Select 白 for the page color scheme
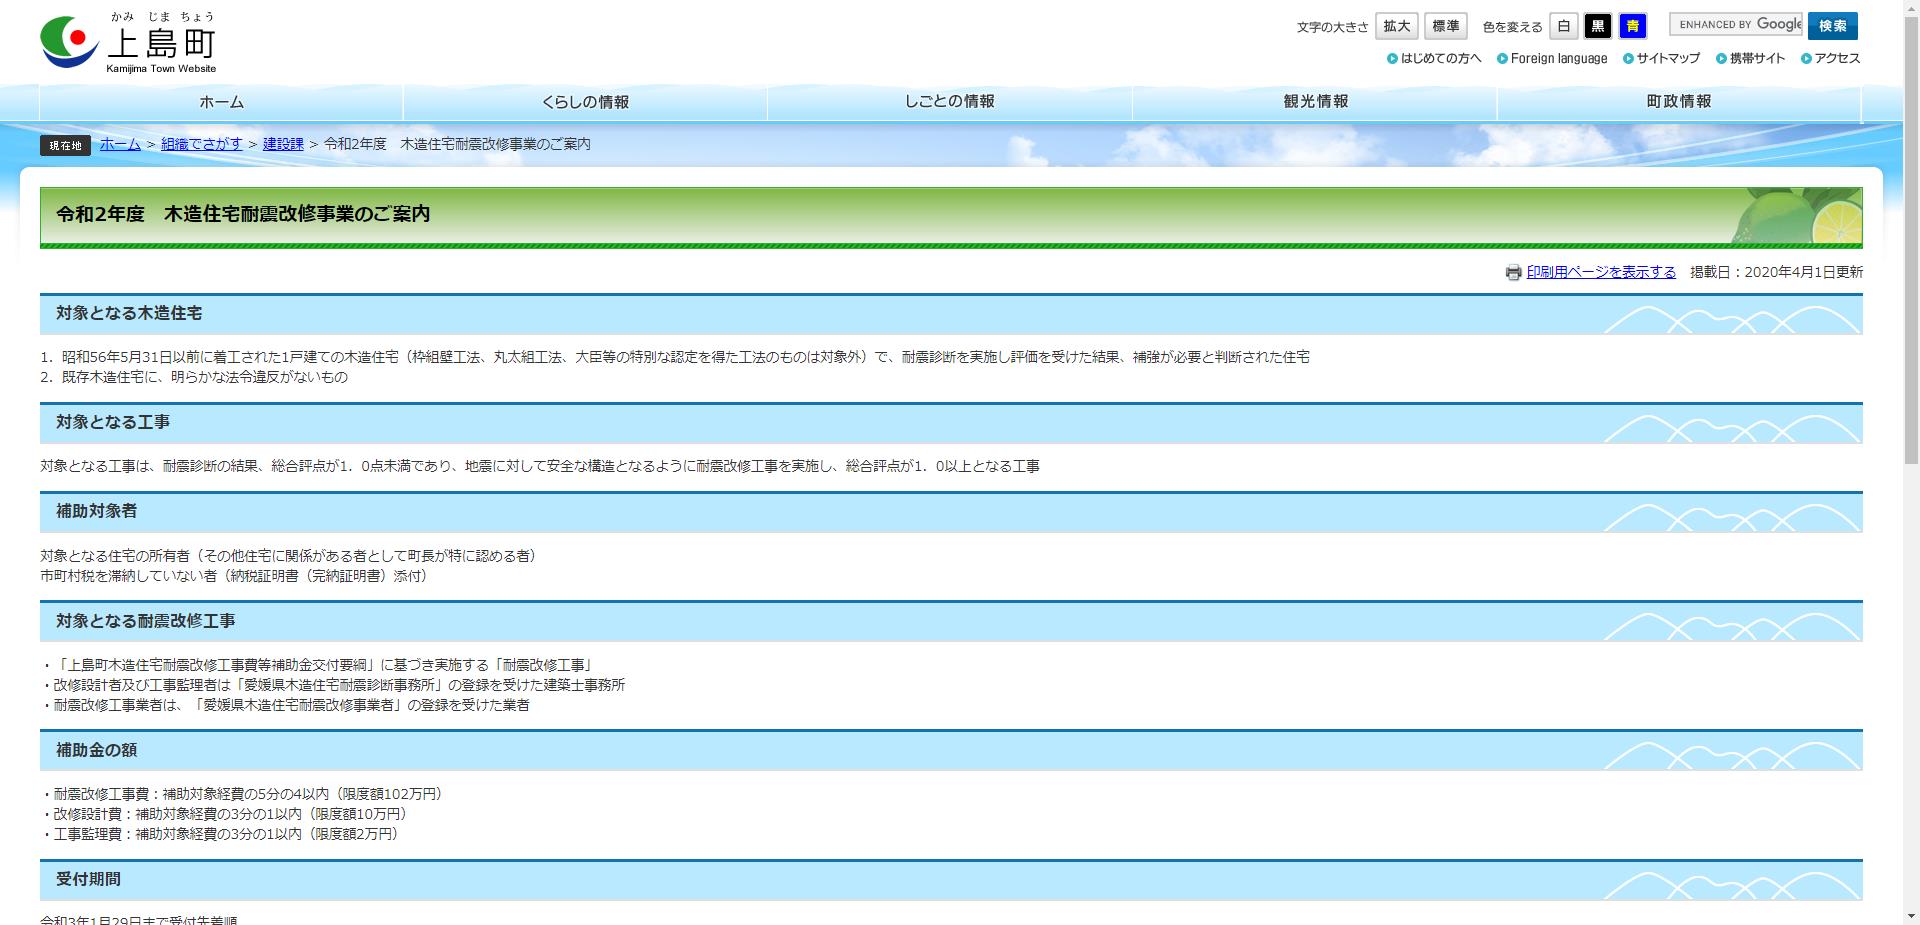 coord(1564,26)
